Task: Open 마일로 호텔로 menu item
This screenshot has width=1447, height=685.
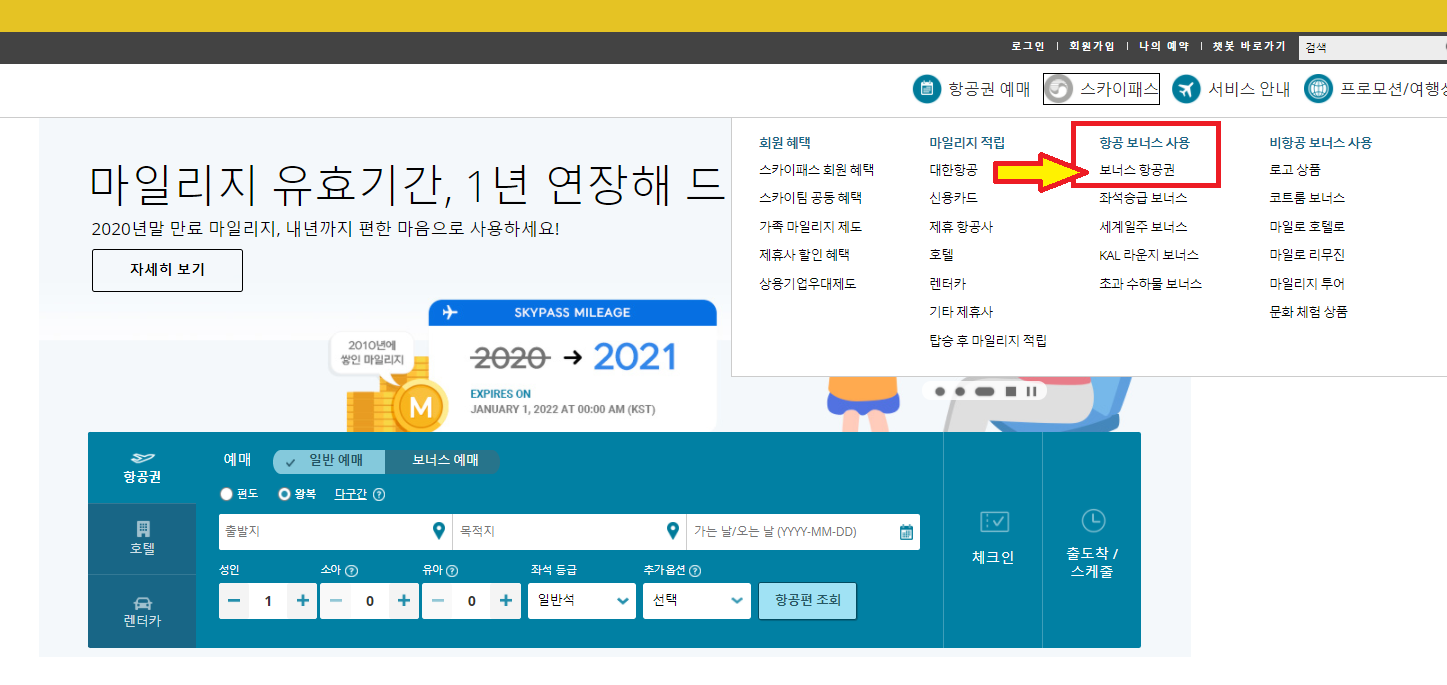Action: pyautogui.click(x=1307, y=227)
